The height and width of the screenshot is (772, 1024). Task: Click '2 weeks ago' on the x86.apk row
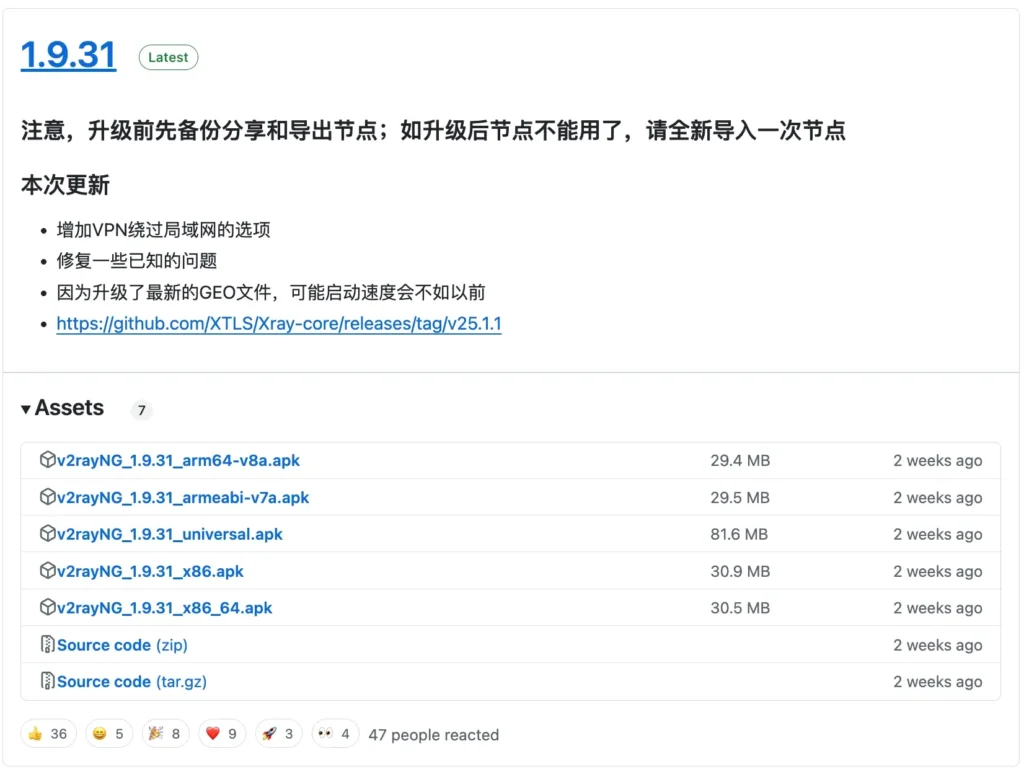[938, 571]
